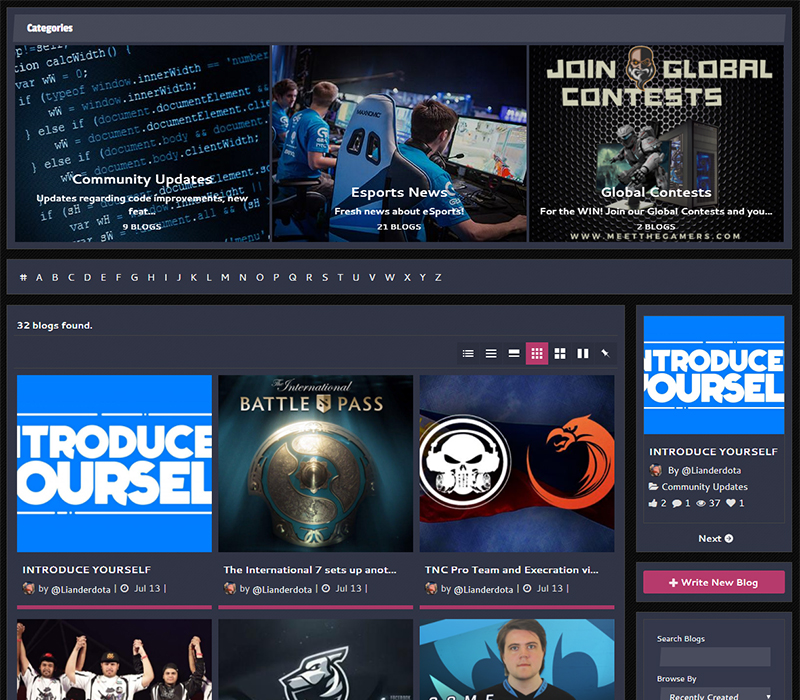800x700 pixels.
Task: Go to Next featured blog
Action: coord(715,538)
